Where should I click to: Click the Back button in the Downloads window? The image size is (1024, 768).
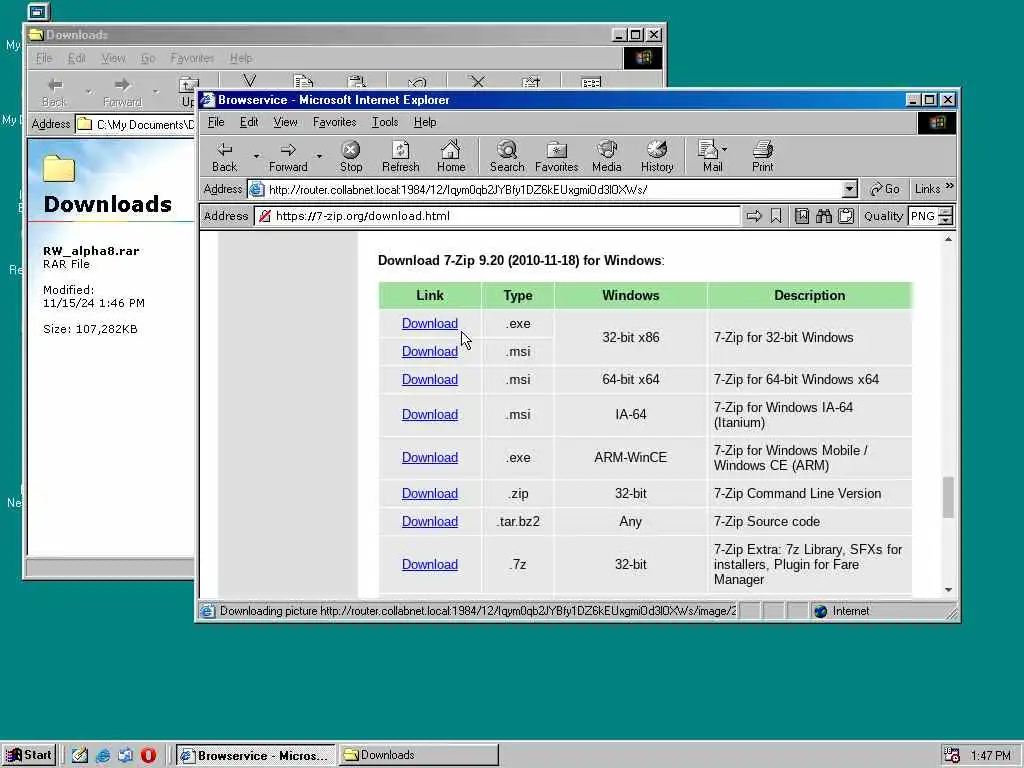click(54, 91)
